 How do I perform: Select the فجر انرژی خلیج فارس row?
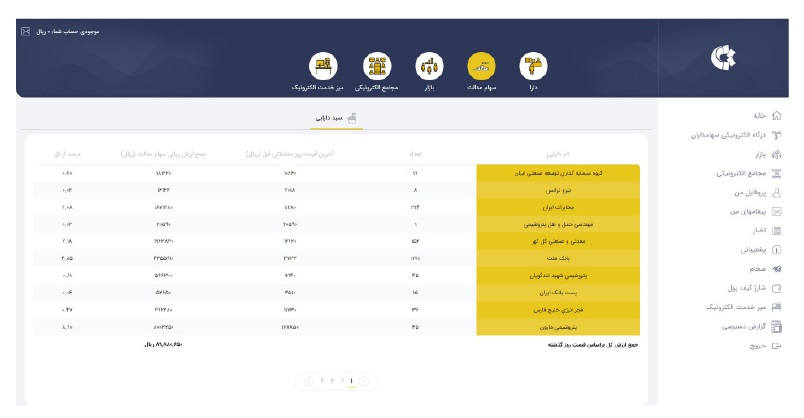click(x=336, y=310)
